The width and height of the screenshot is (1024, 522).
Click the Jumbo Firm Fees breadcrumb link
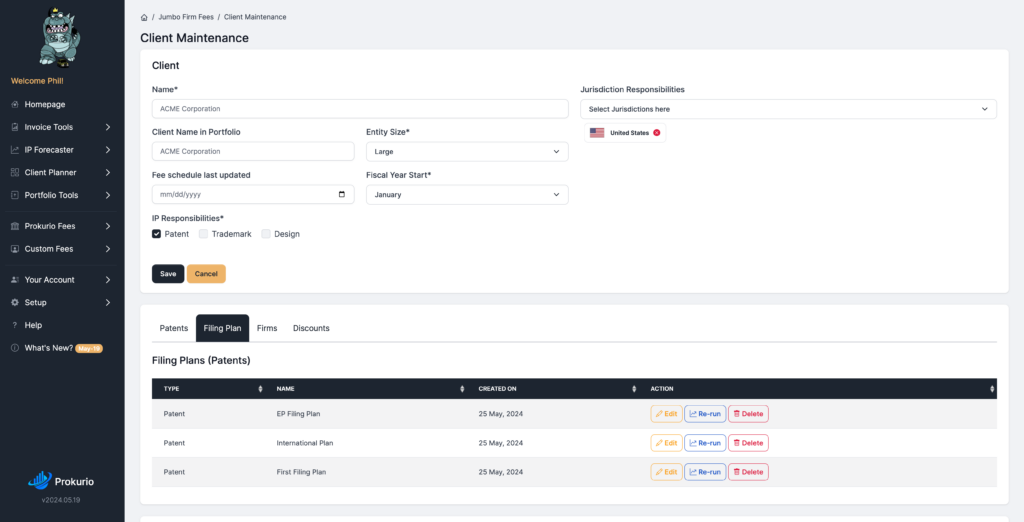pyautogui.click(x=185, y=17)
